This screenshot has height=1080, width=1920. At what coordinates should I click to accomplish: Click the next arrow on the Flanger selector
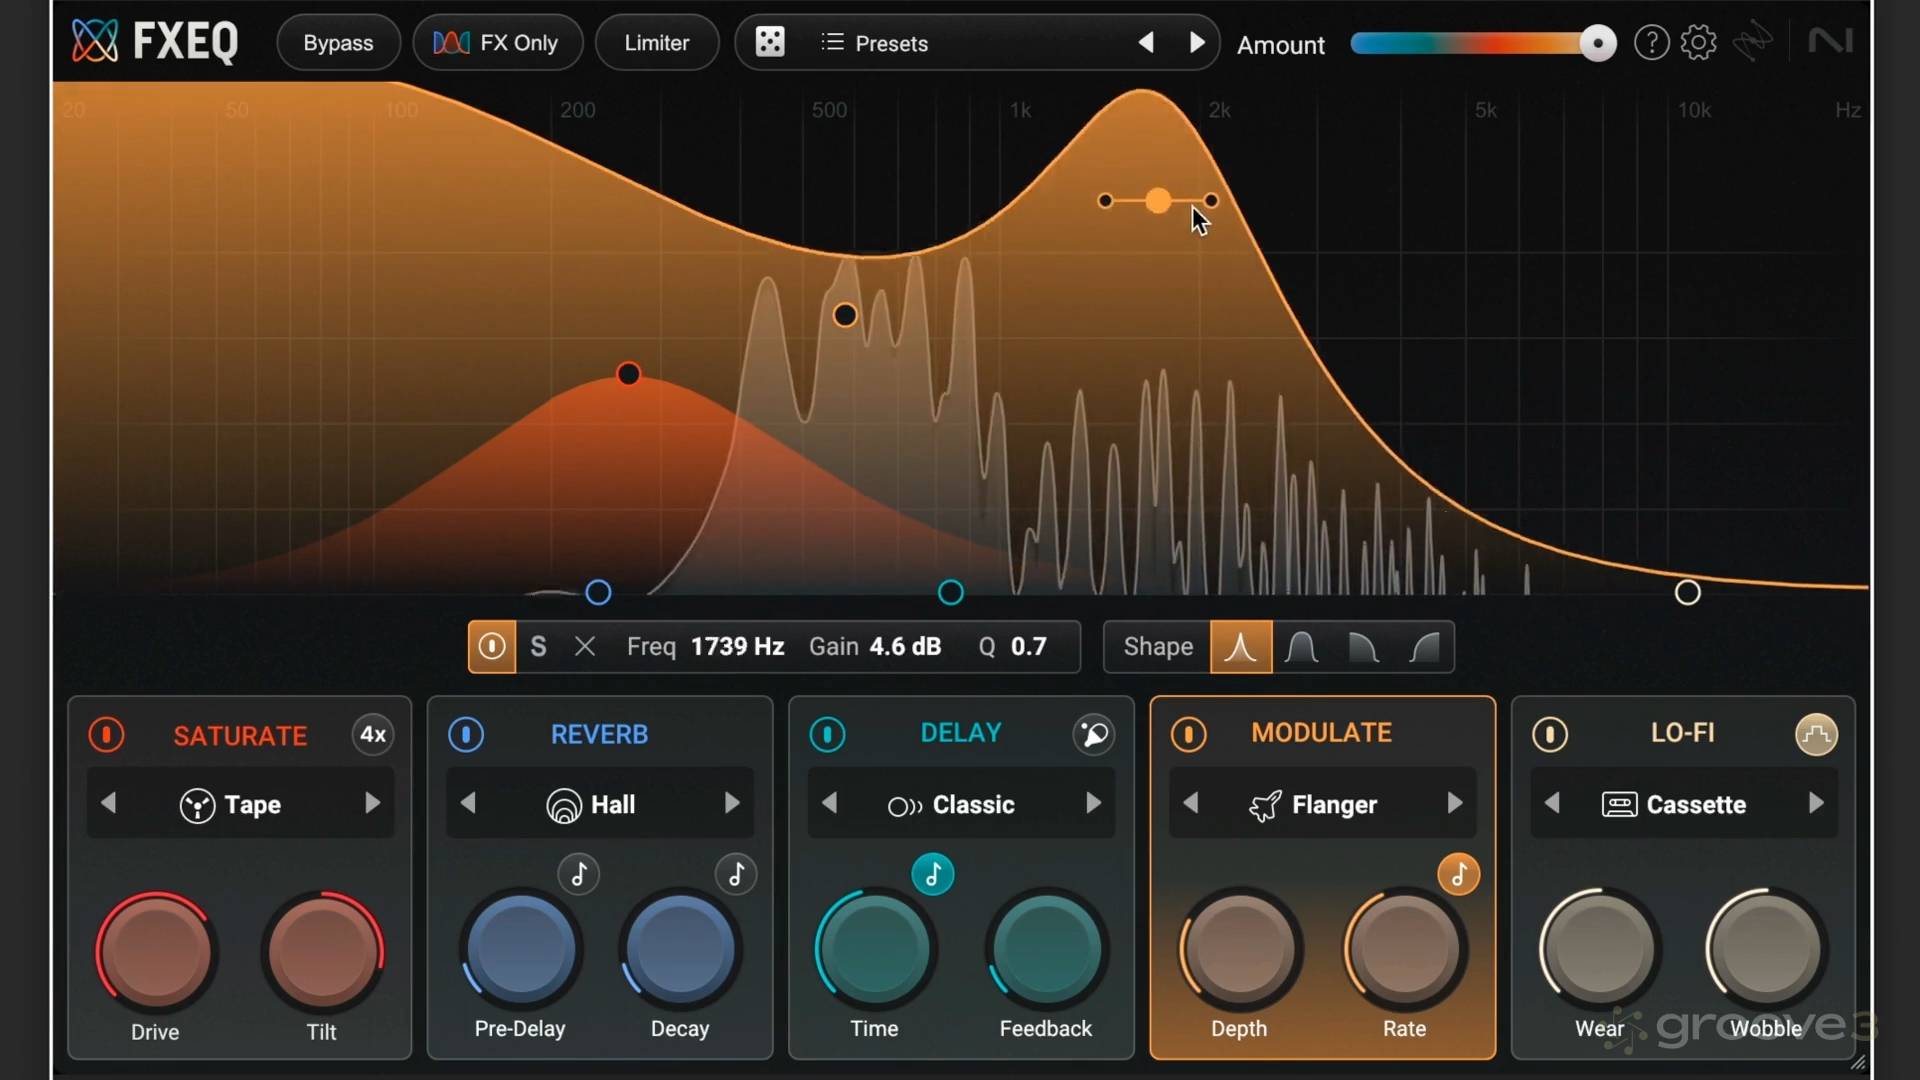click(1456, 803)
